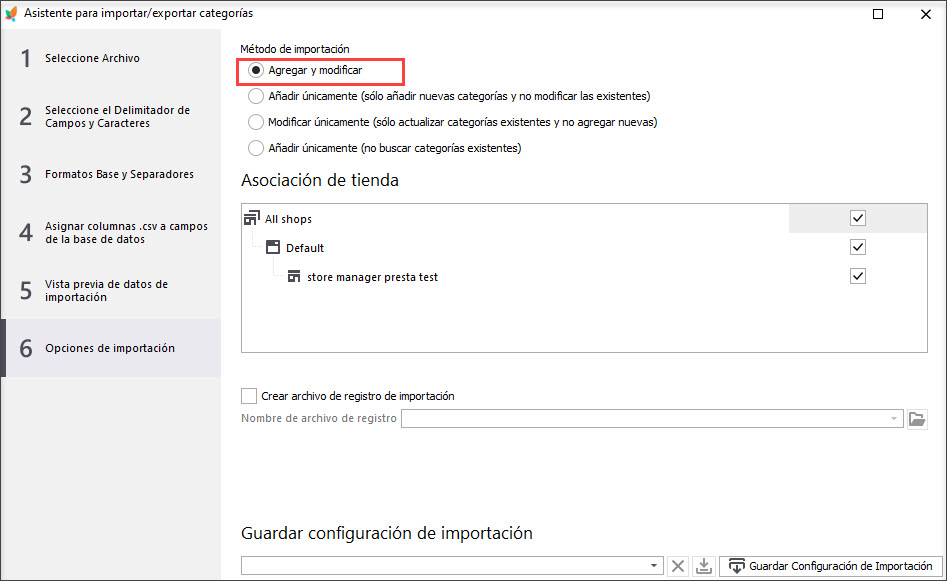
Task: Open the saved import configuration dropdown arrow
Action: [654, 566]
